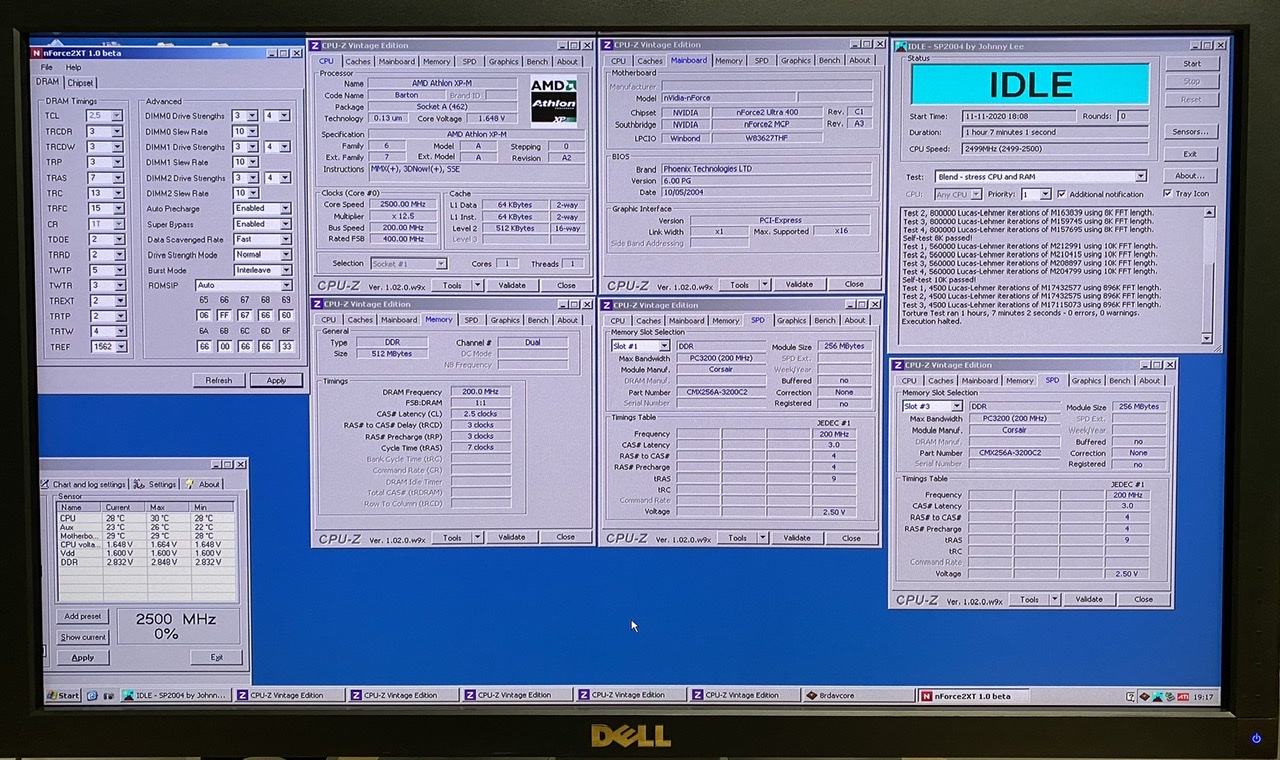Viewport: 1280px width, 760px height.
Task: Click Close in CPU-Z Slot #3 window
Action: (x=1143, y=599)
